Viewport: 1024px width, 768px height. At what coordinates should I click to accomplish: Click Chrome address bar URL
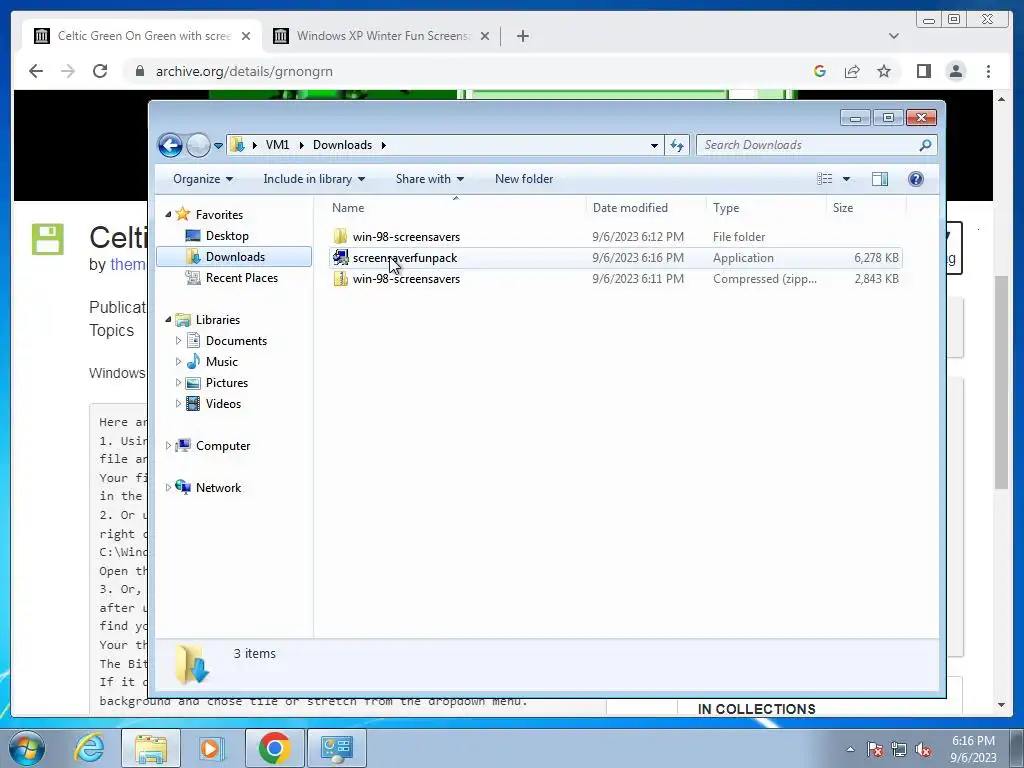coord(244,71)
